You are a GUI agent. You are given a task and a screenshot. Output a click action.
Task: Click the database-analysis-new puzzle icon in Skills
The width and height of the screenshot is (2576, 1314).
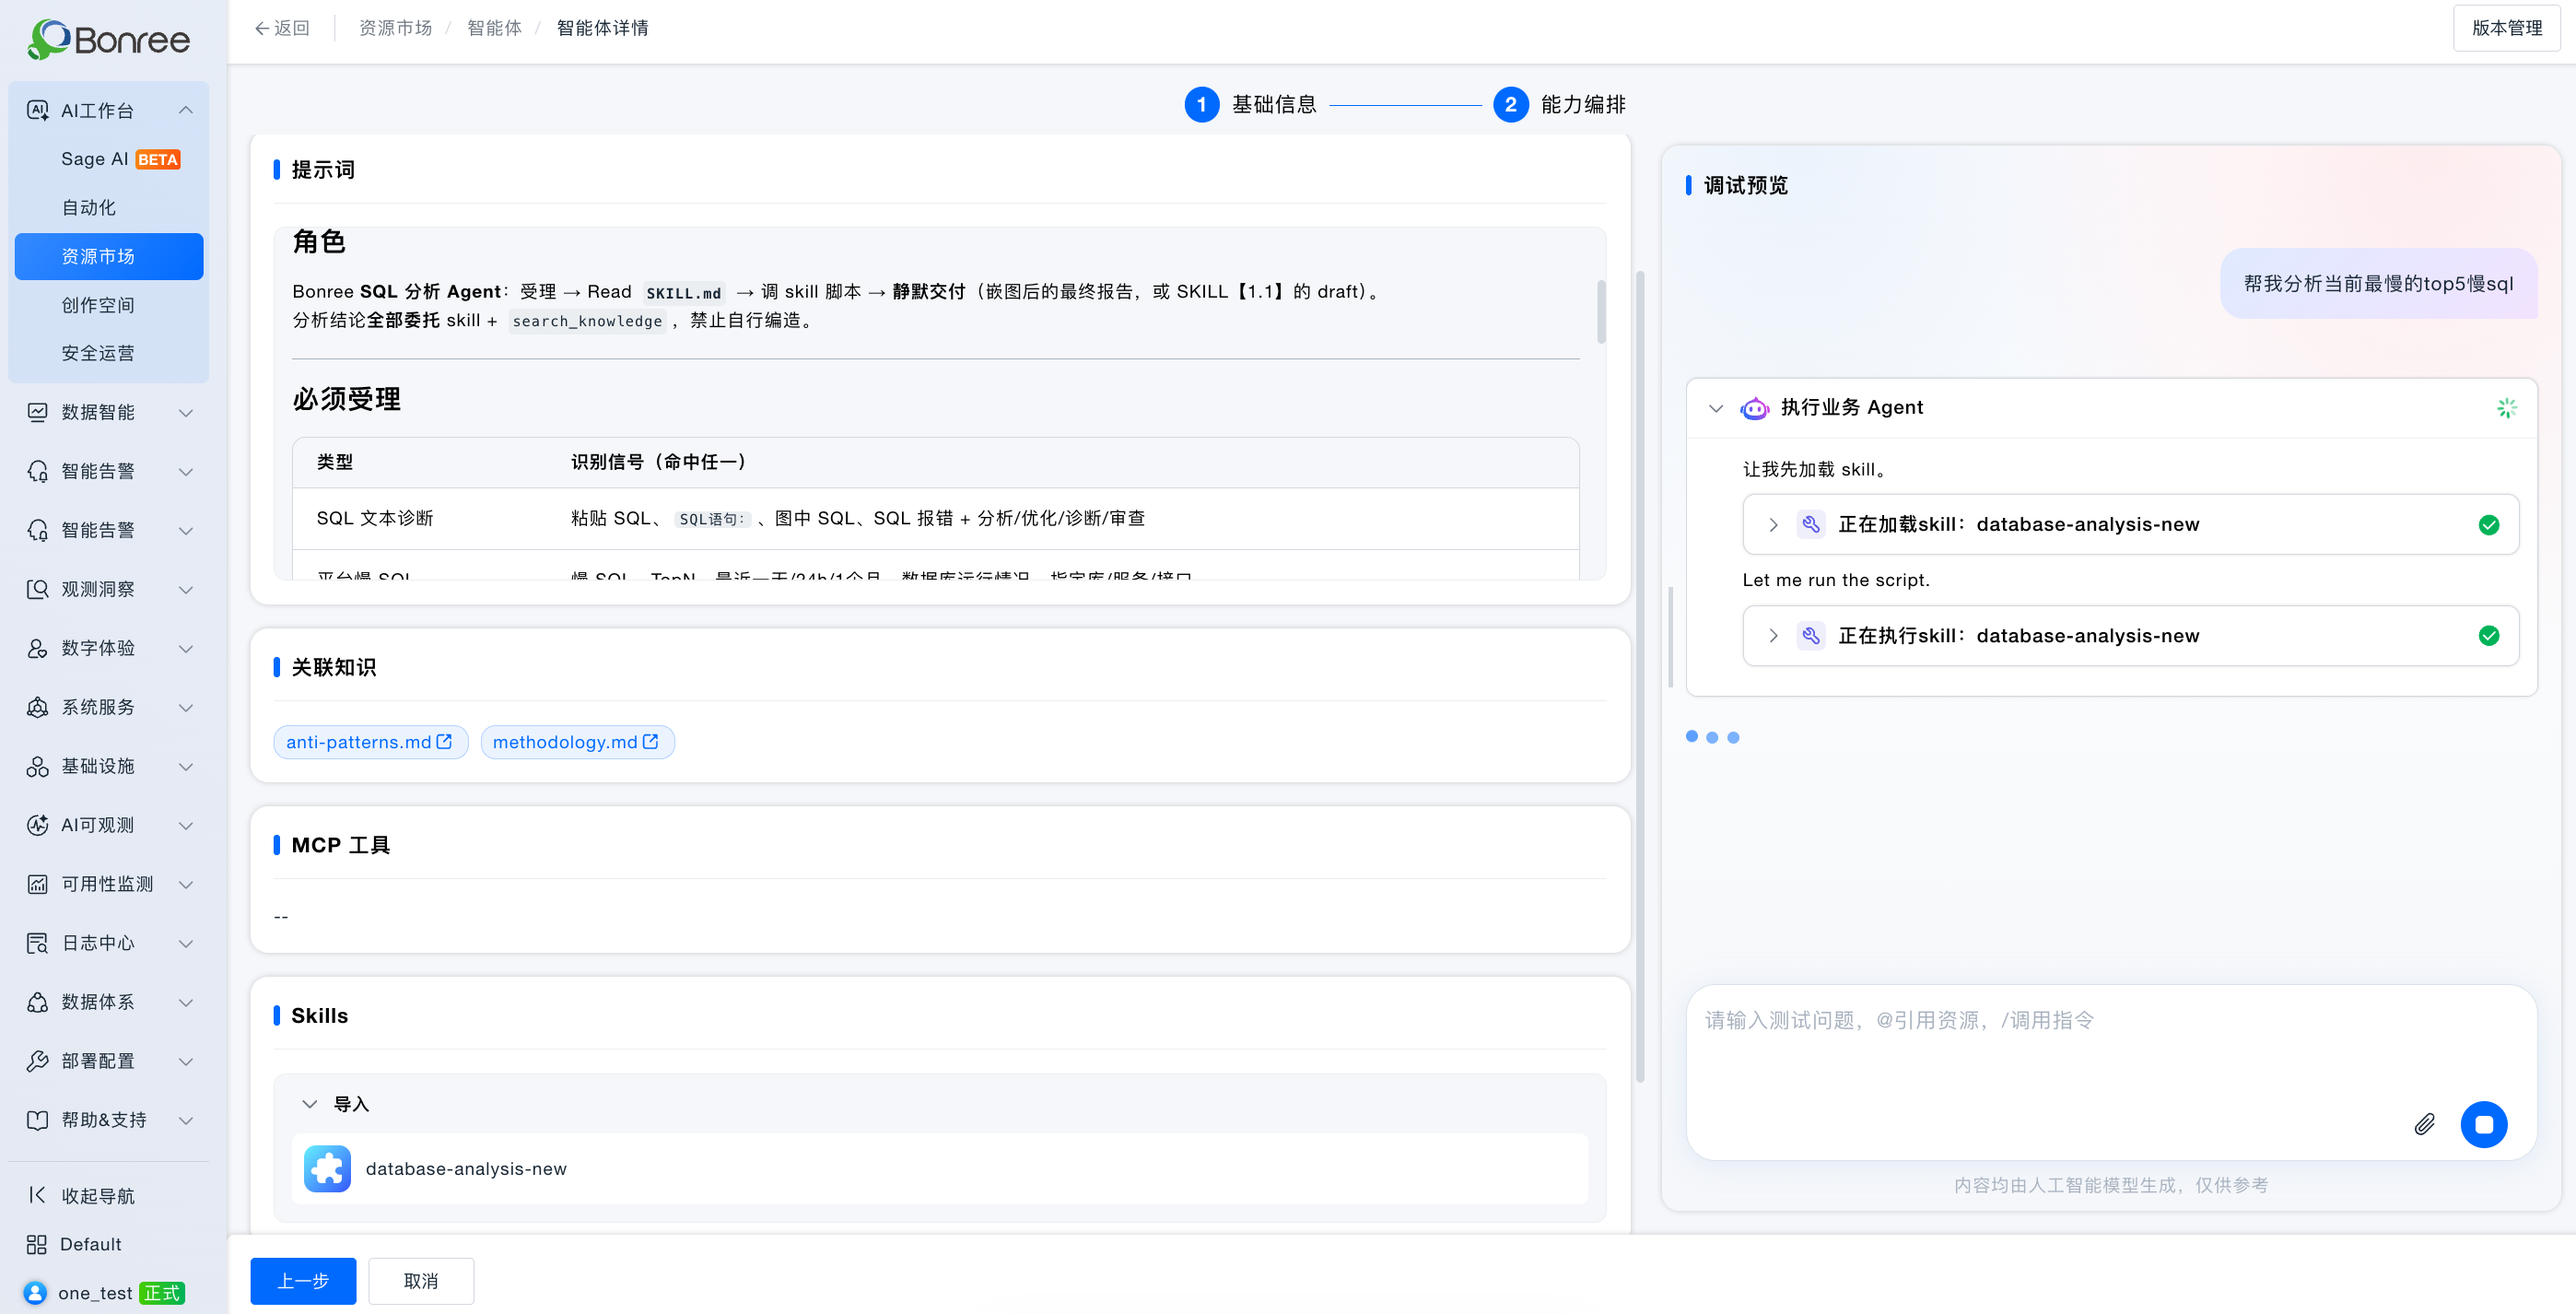[327, 1169]
